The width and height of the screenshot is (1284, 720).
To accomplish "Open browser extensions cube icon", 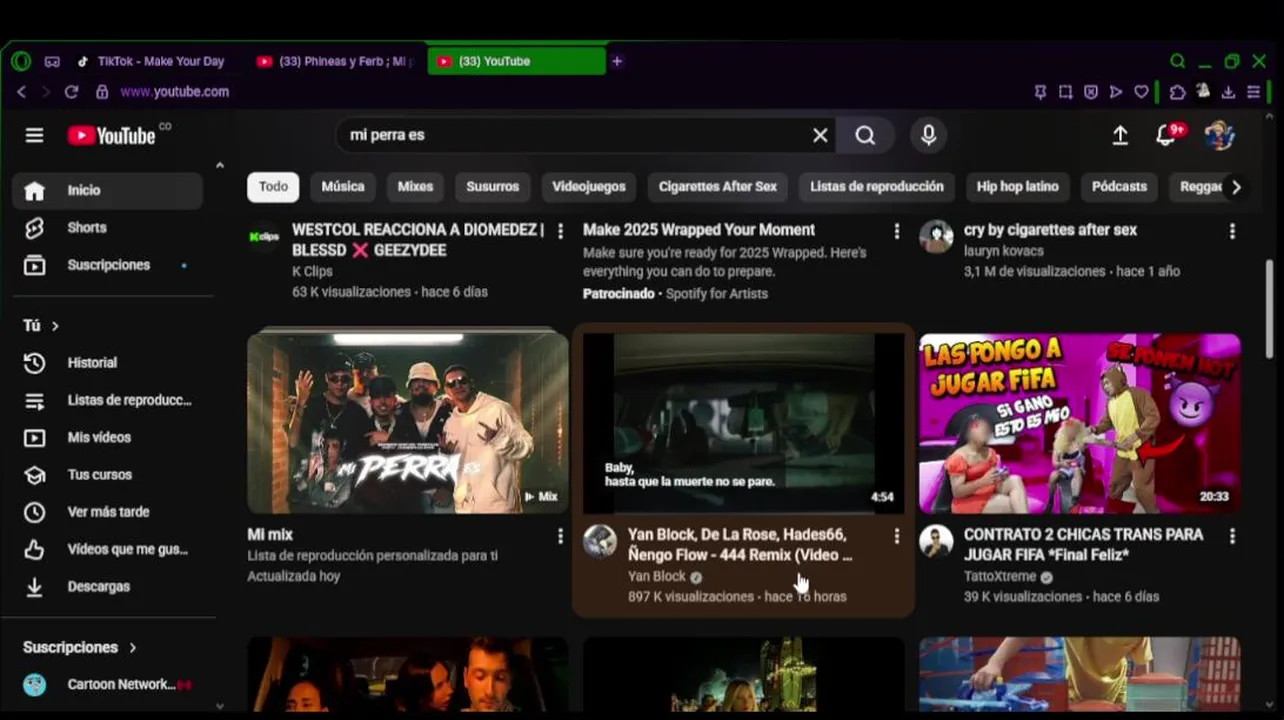I will click(1178, 92).
